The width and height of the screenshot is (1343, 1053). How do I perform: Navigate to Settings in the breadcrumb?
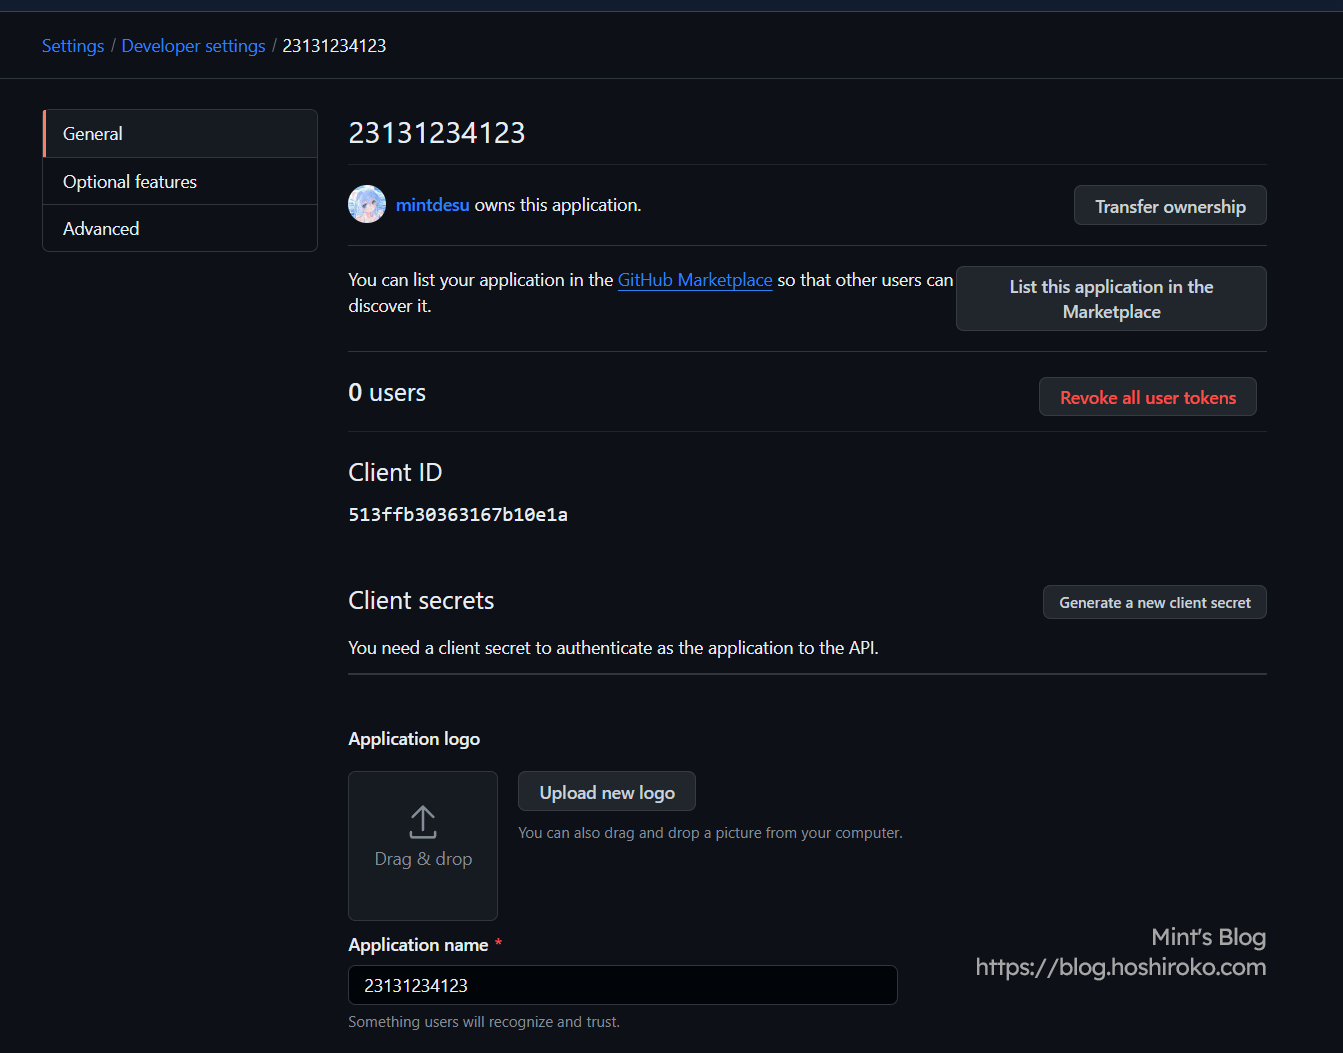coord(73,46)
